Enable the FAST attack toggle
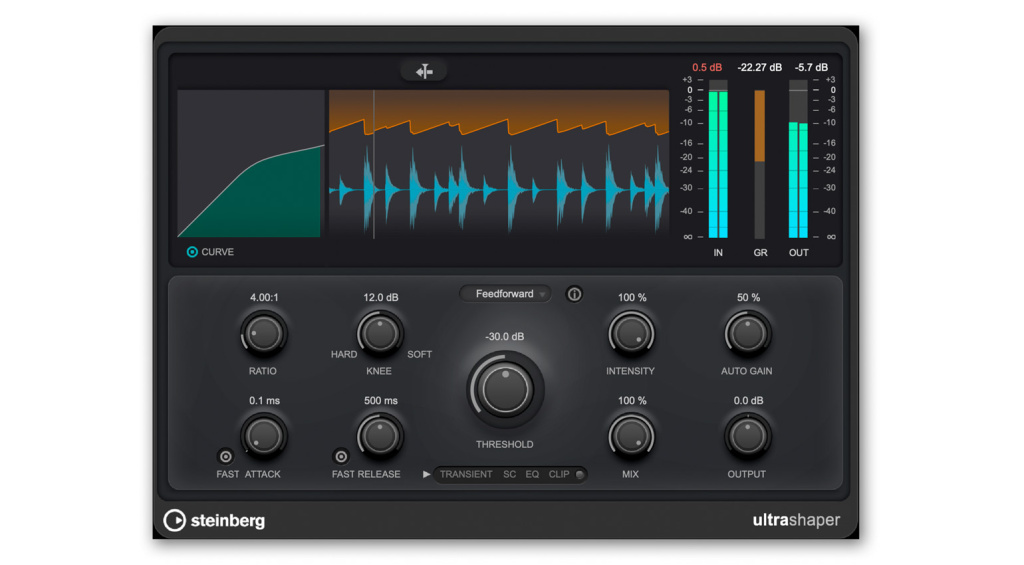 (226, 456)
